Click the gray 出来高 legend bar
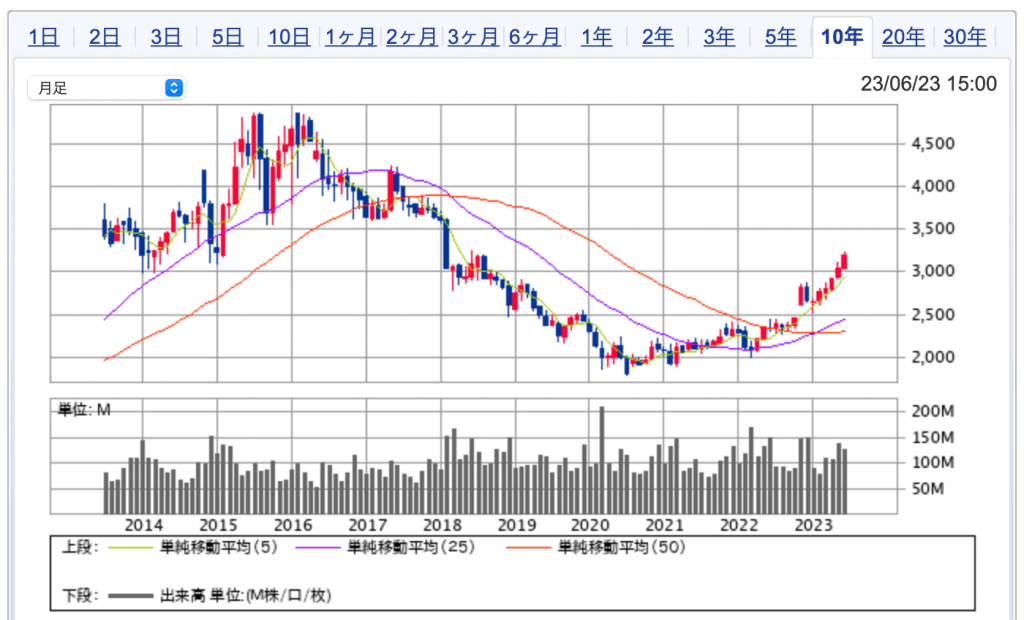Image resolution: width=1024 pixels, height=620 pixels. point(131,596)
